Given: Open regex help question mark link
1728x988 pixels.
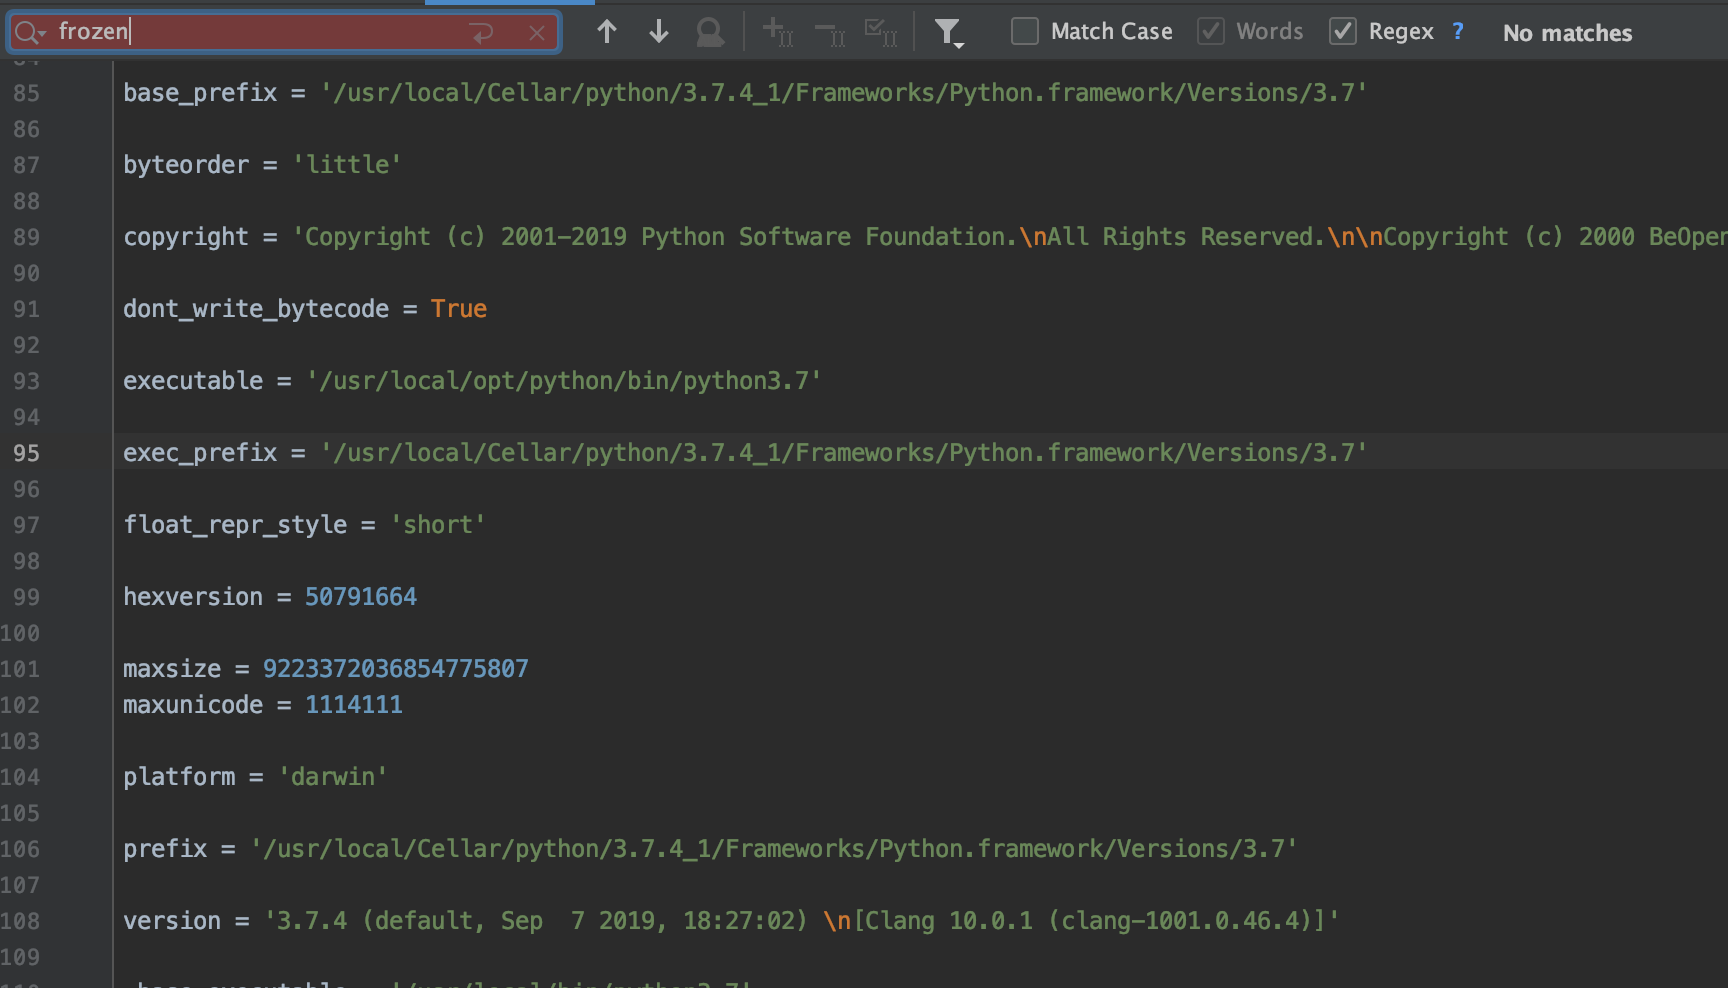Looking at the screenshot, I should pyautogui.click(x=1458, y=32).
